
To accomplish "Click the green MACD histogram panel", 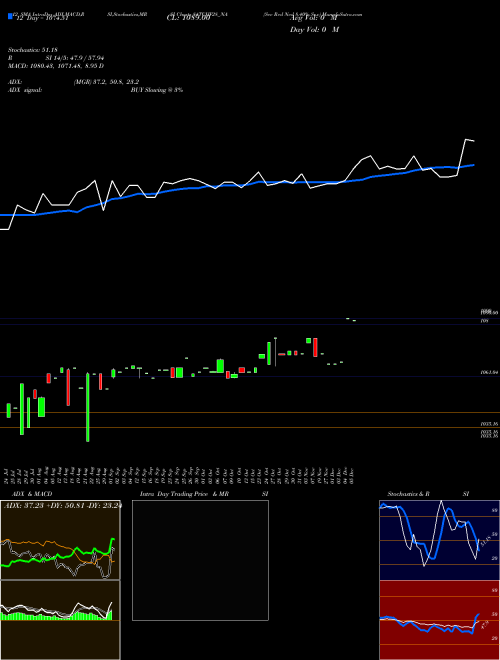I will pos(60,620).
